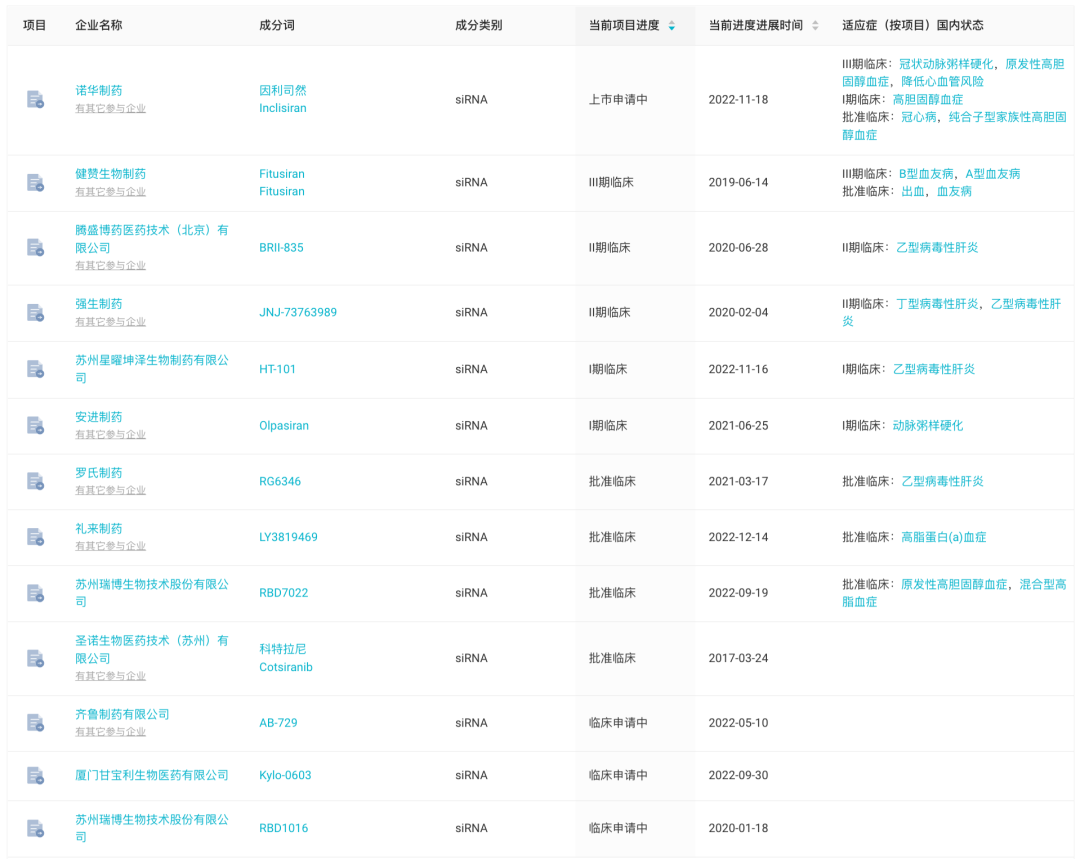The image size is (1080, 859).
Task: Open ingredient link Olpasiran
Action: tap(284, 425)
